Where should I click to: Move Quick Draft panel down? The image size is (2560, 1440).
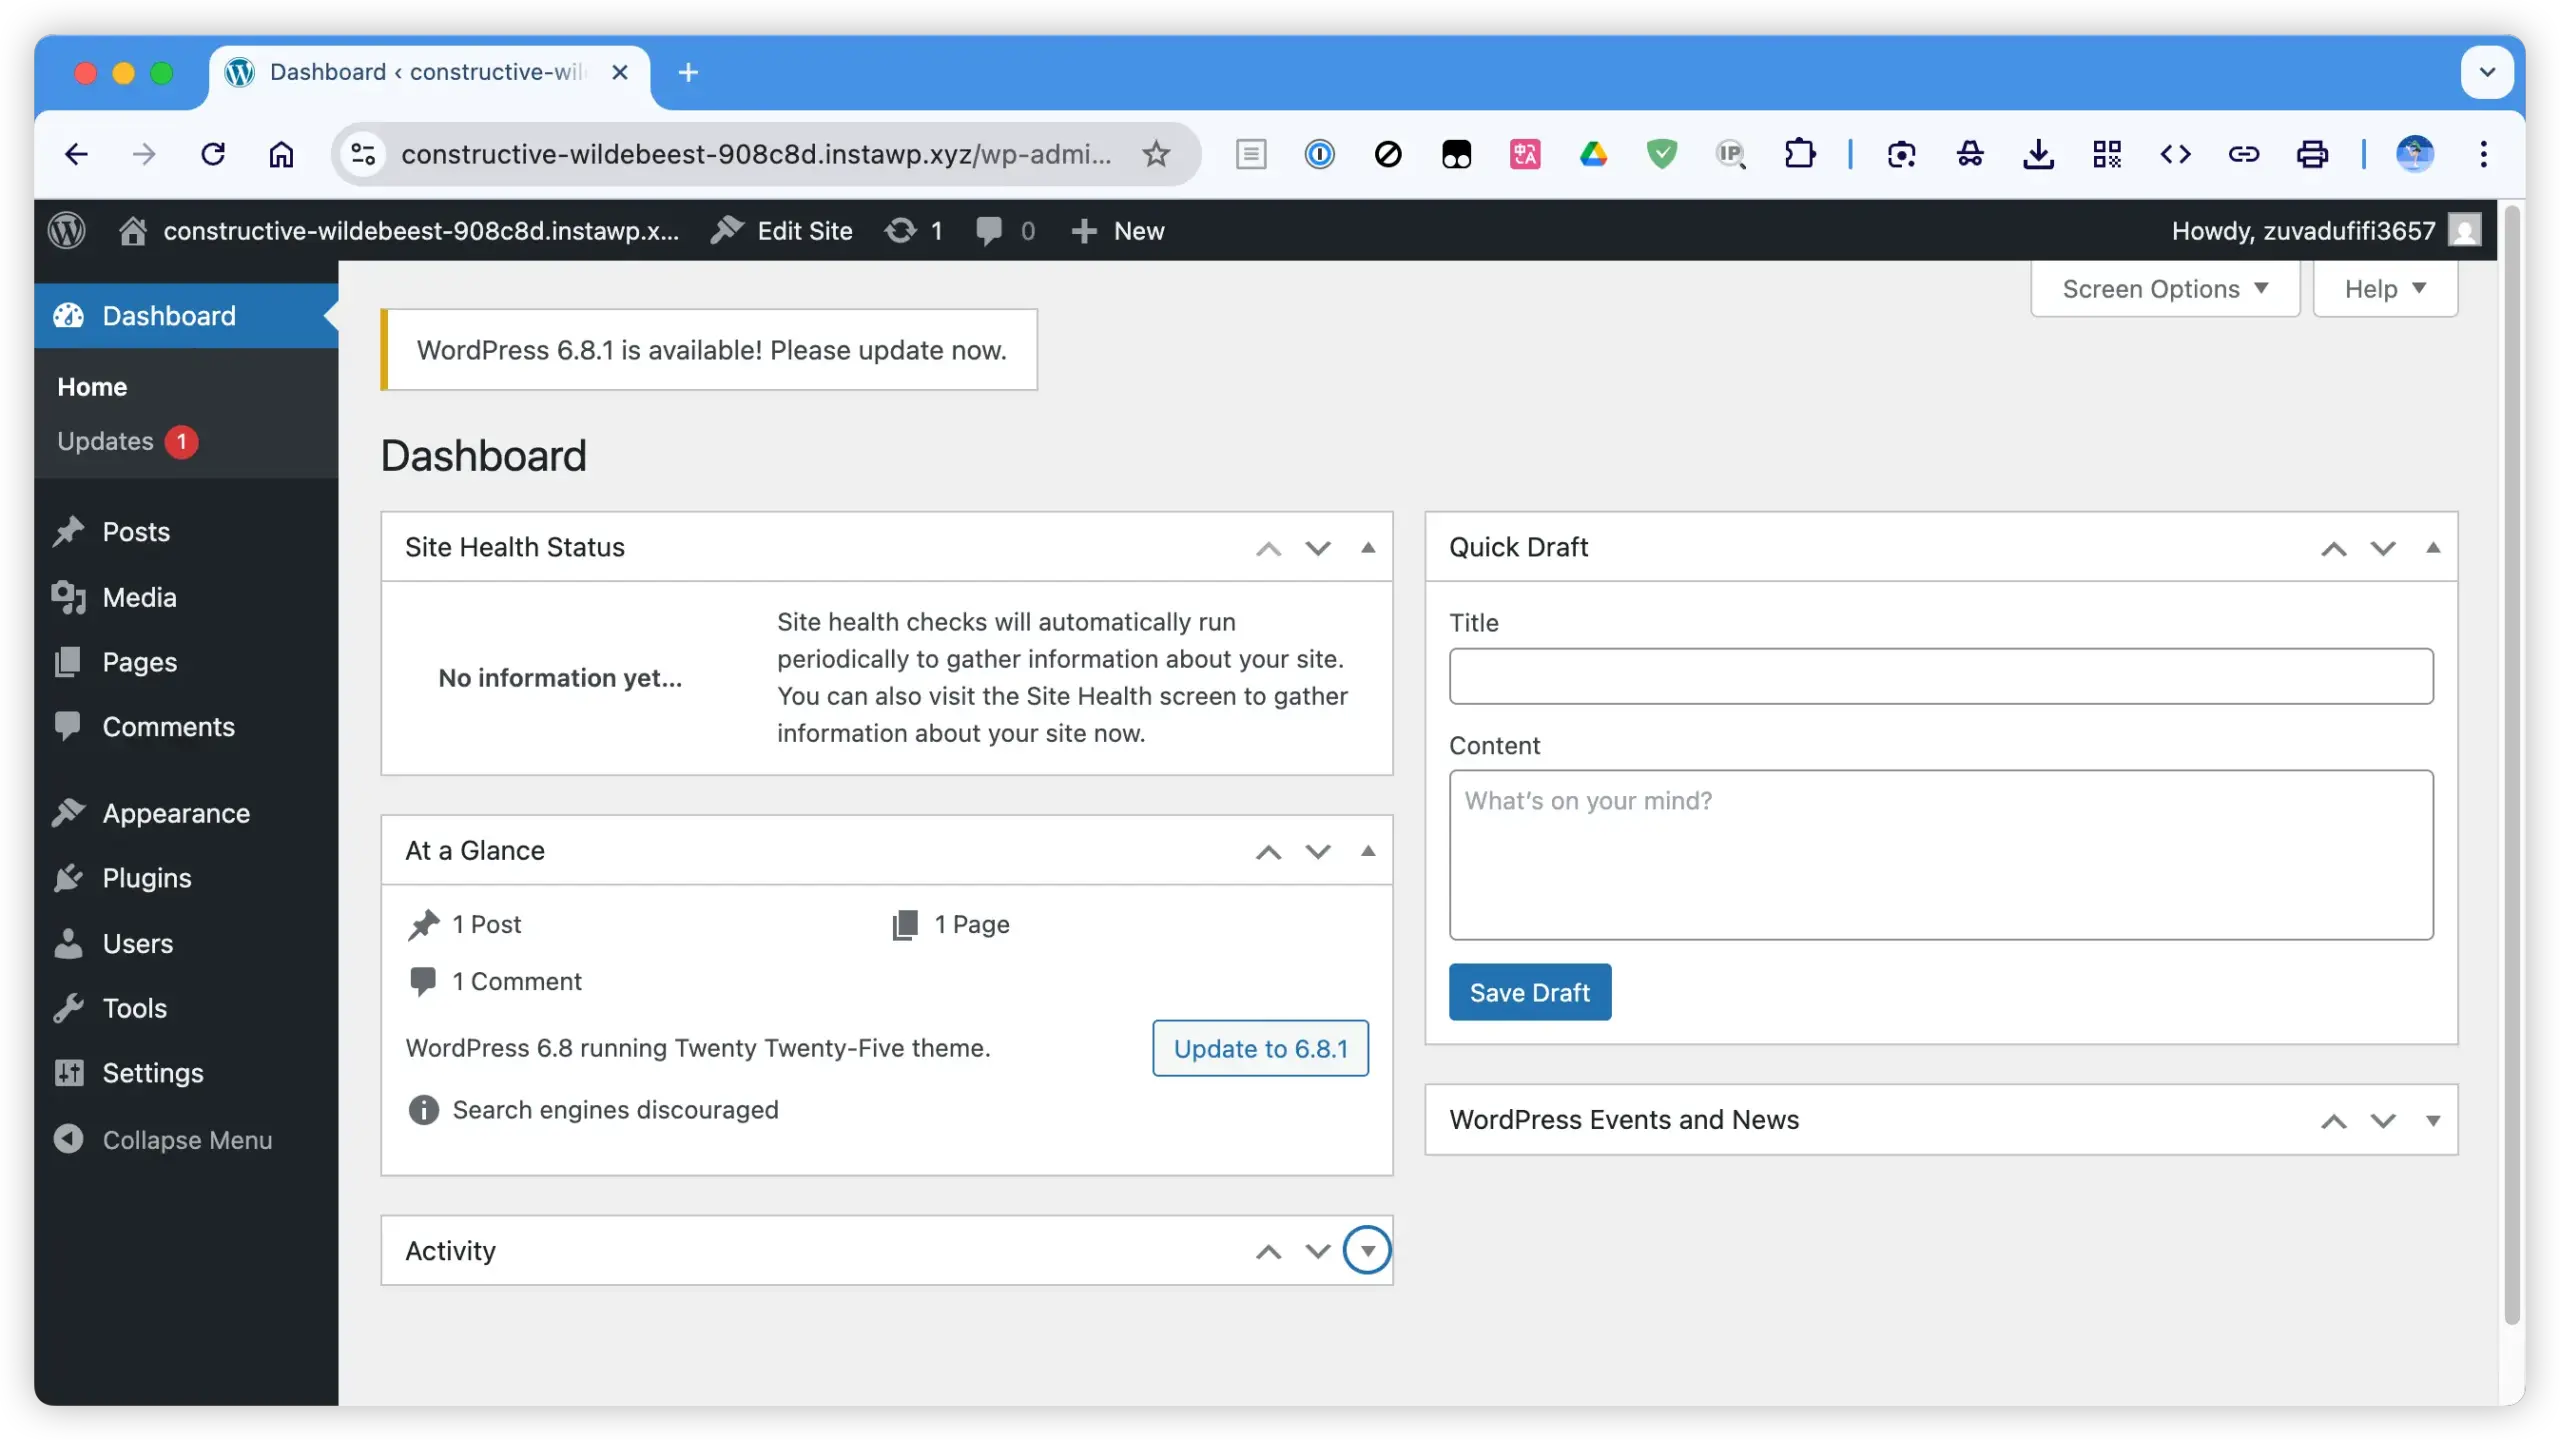click(x=2383, y=548)
